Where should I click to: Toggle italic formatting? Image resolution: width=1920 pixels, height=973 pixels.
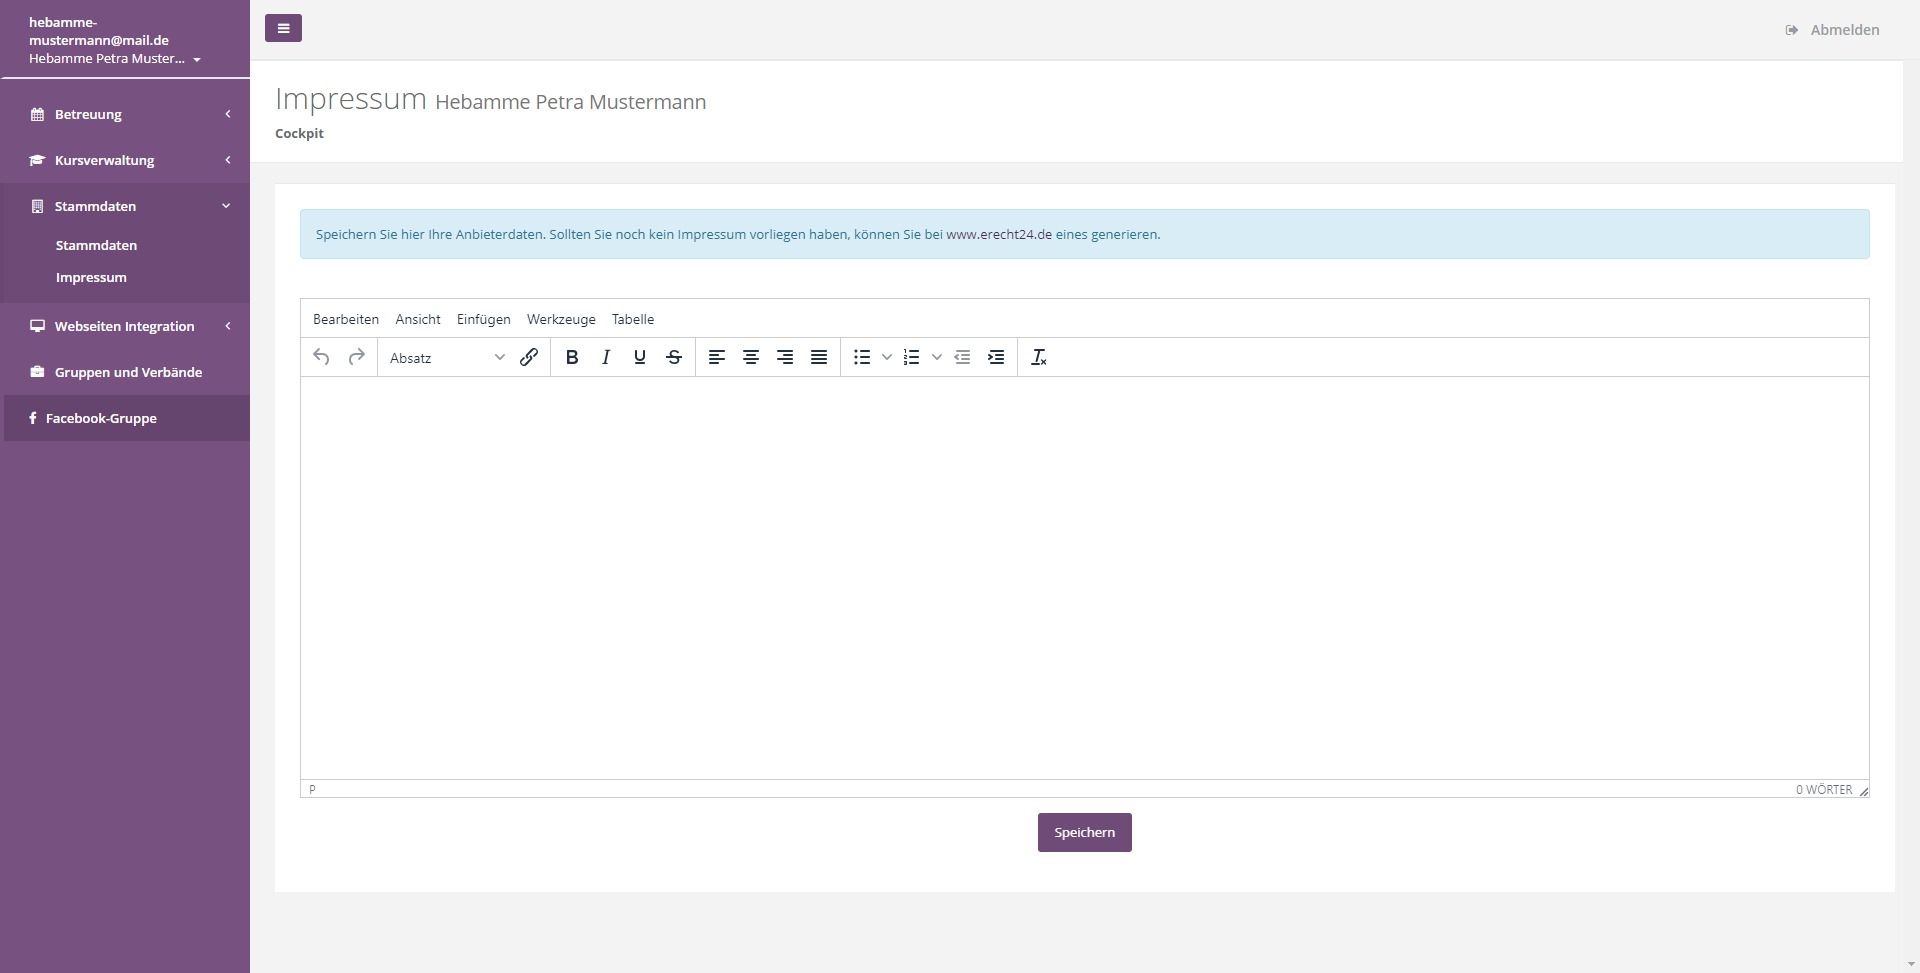tap(606, 357)
